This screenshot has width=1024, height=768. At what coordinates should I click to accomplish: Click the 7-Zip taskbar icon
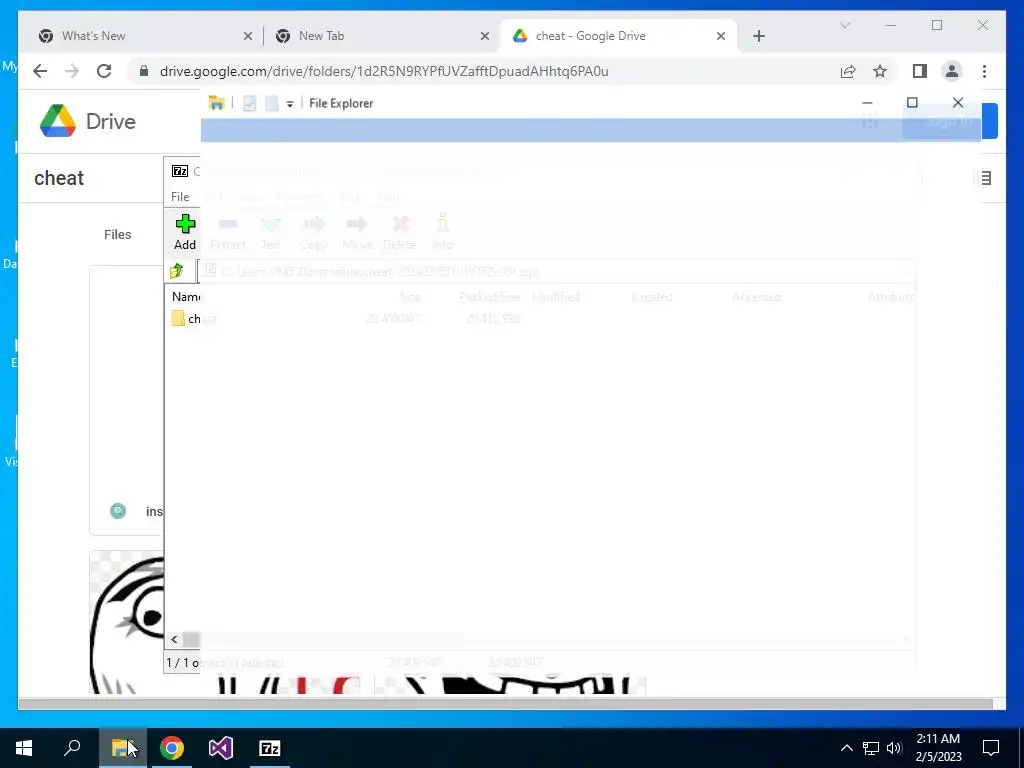270,748
